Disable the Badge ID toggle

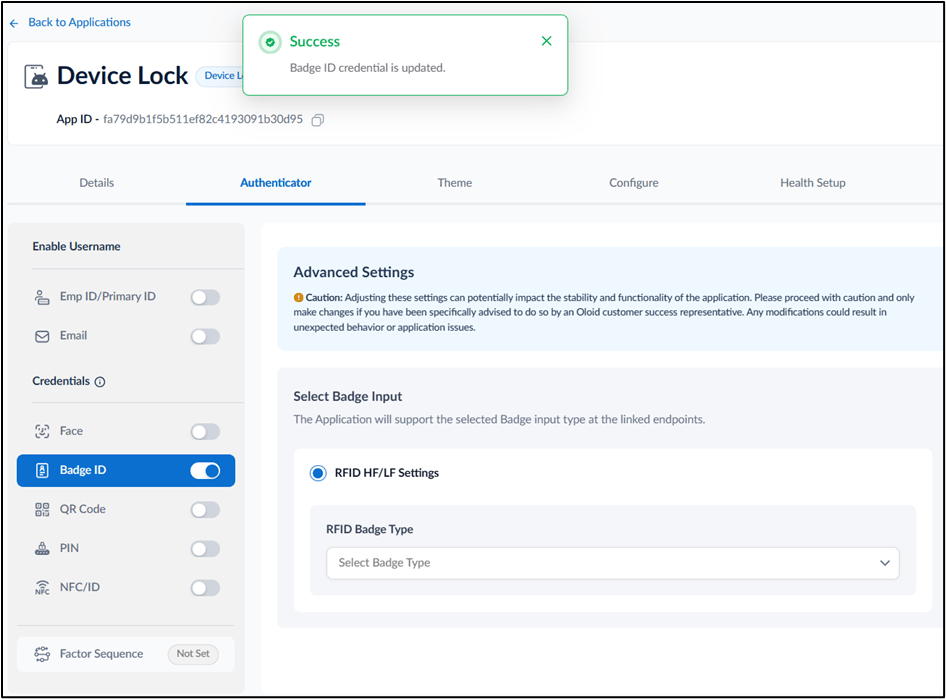tap(205, 470)
